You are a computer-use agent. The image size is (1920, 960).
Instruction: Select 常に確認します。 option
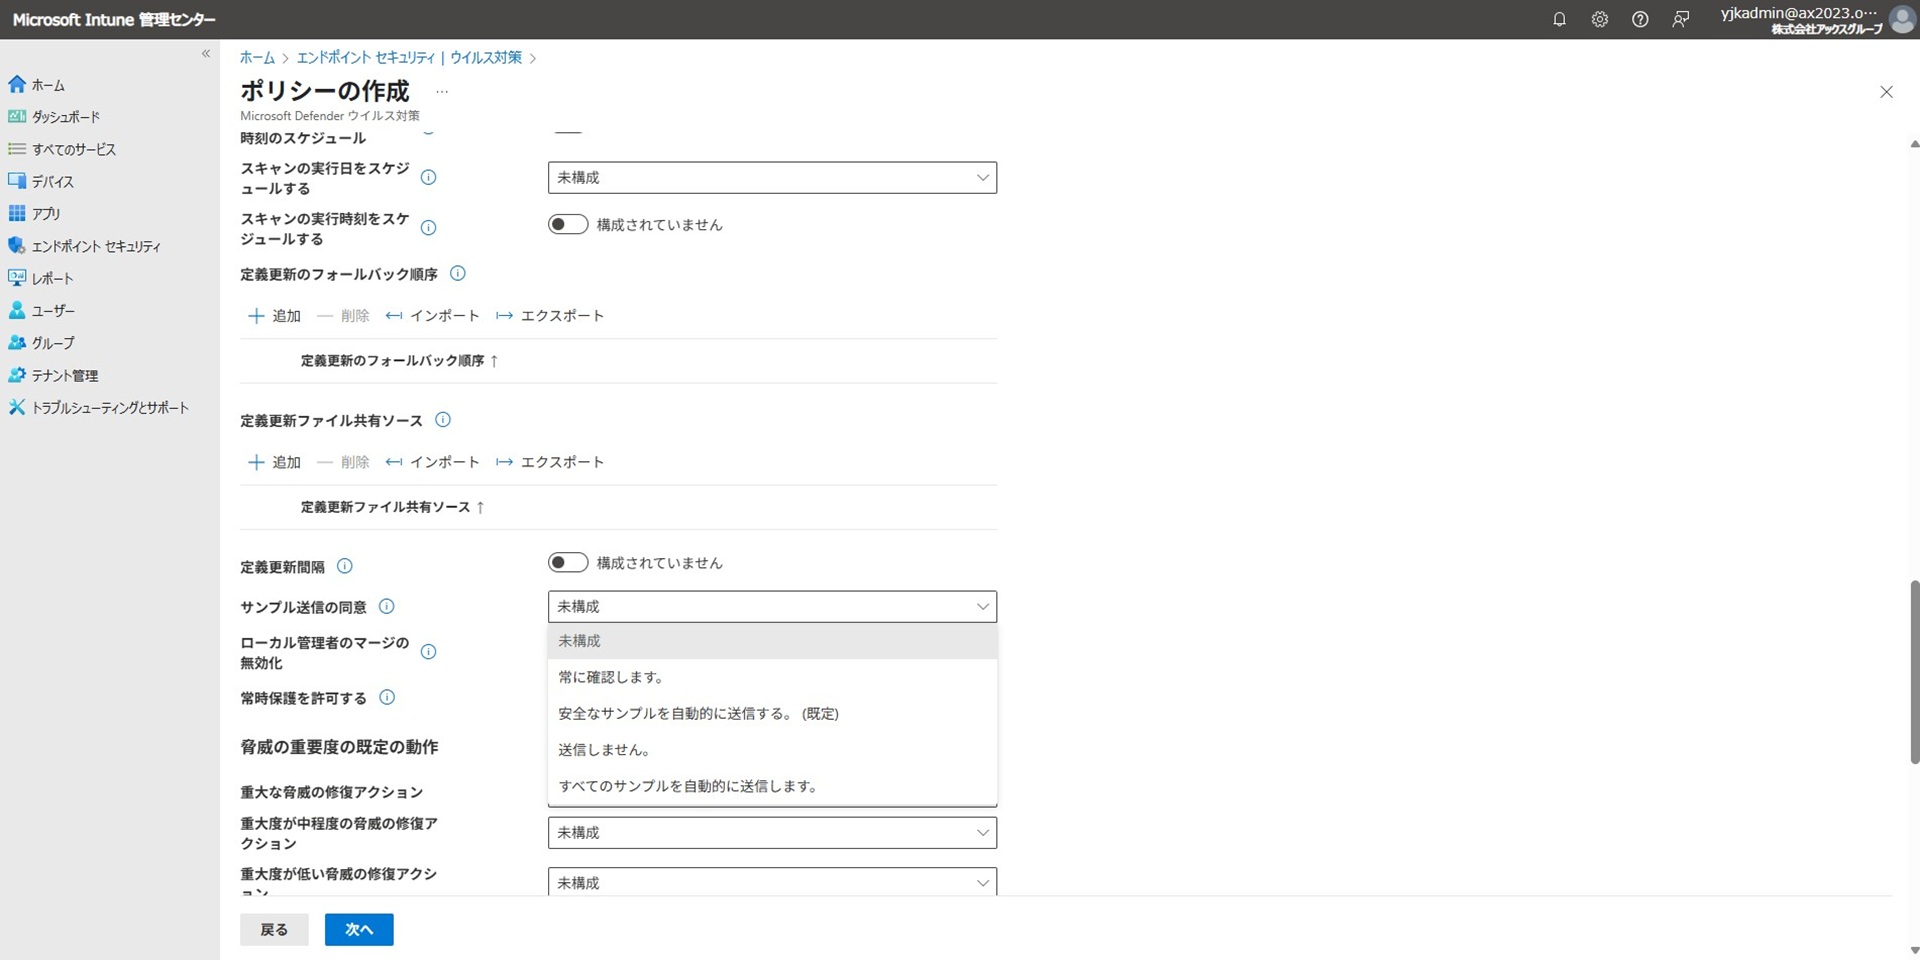coord(772,677)
